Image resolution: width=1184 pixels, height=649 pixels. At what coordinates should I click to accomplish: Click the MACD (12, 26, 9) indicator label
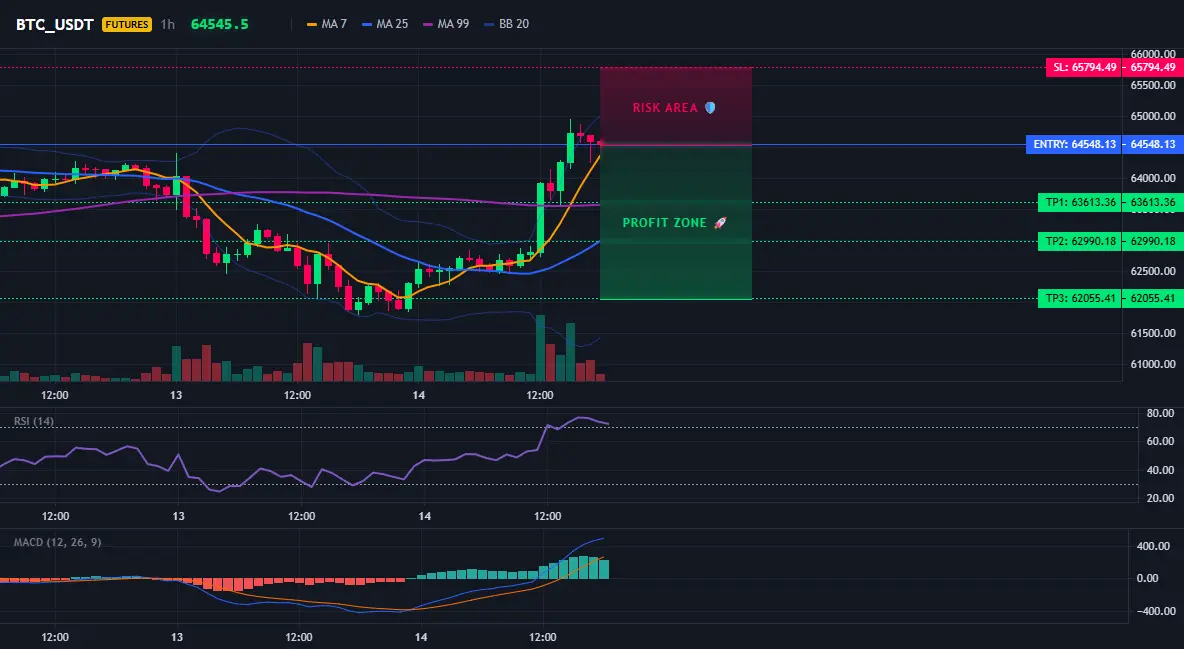[x=57, y=542]
